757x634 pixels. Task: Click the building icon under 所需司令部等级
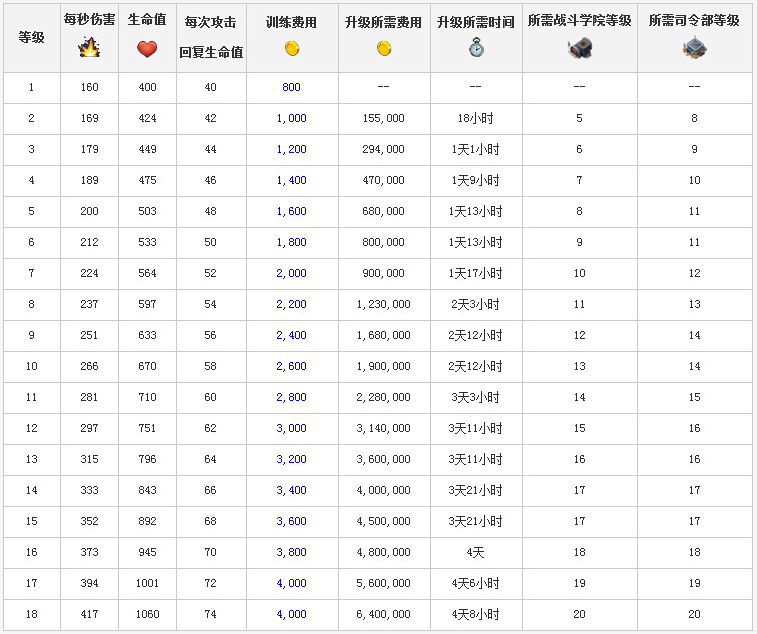694,47
